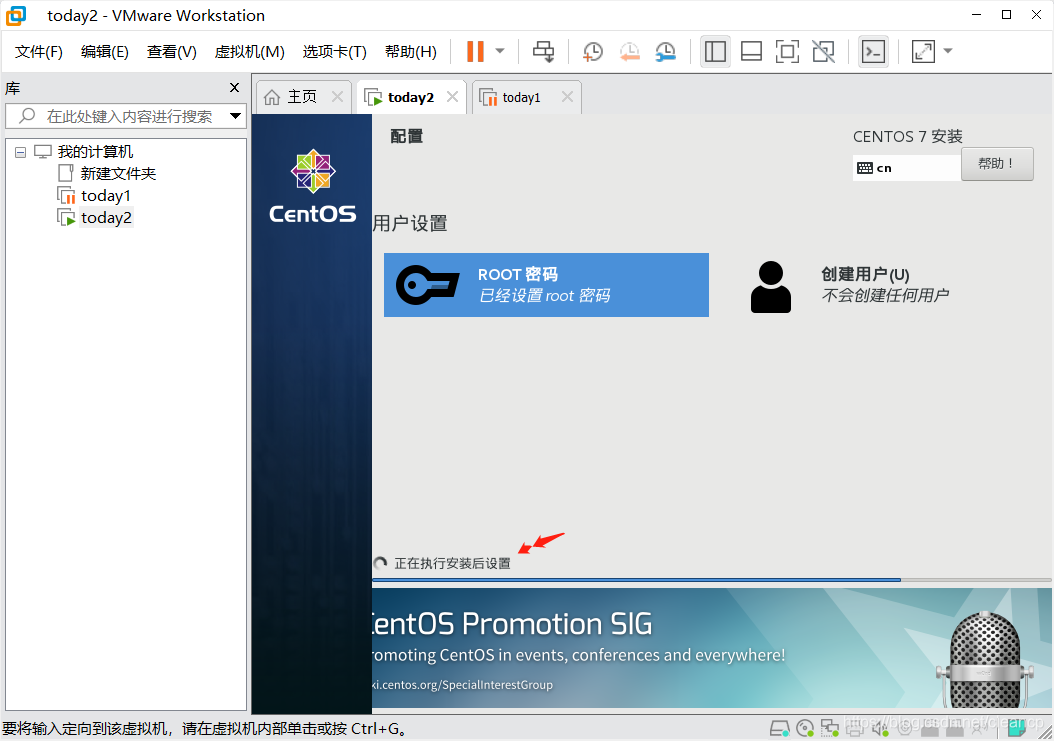The image size is (1054, 741).
Task: Click CD/DVD drive status bar icon
Action: point(805,728)
